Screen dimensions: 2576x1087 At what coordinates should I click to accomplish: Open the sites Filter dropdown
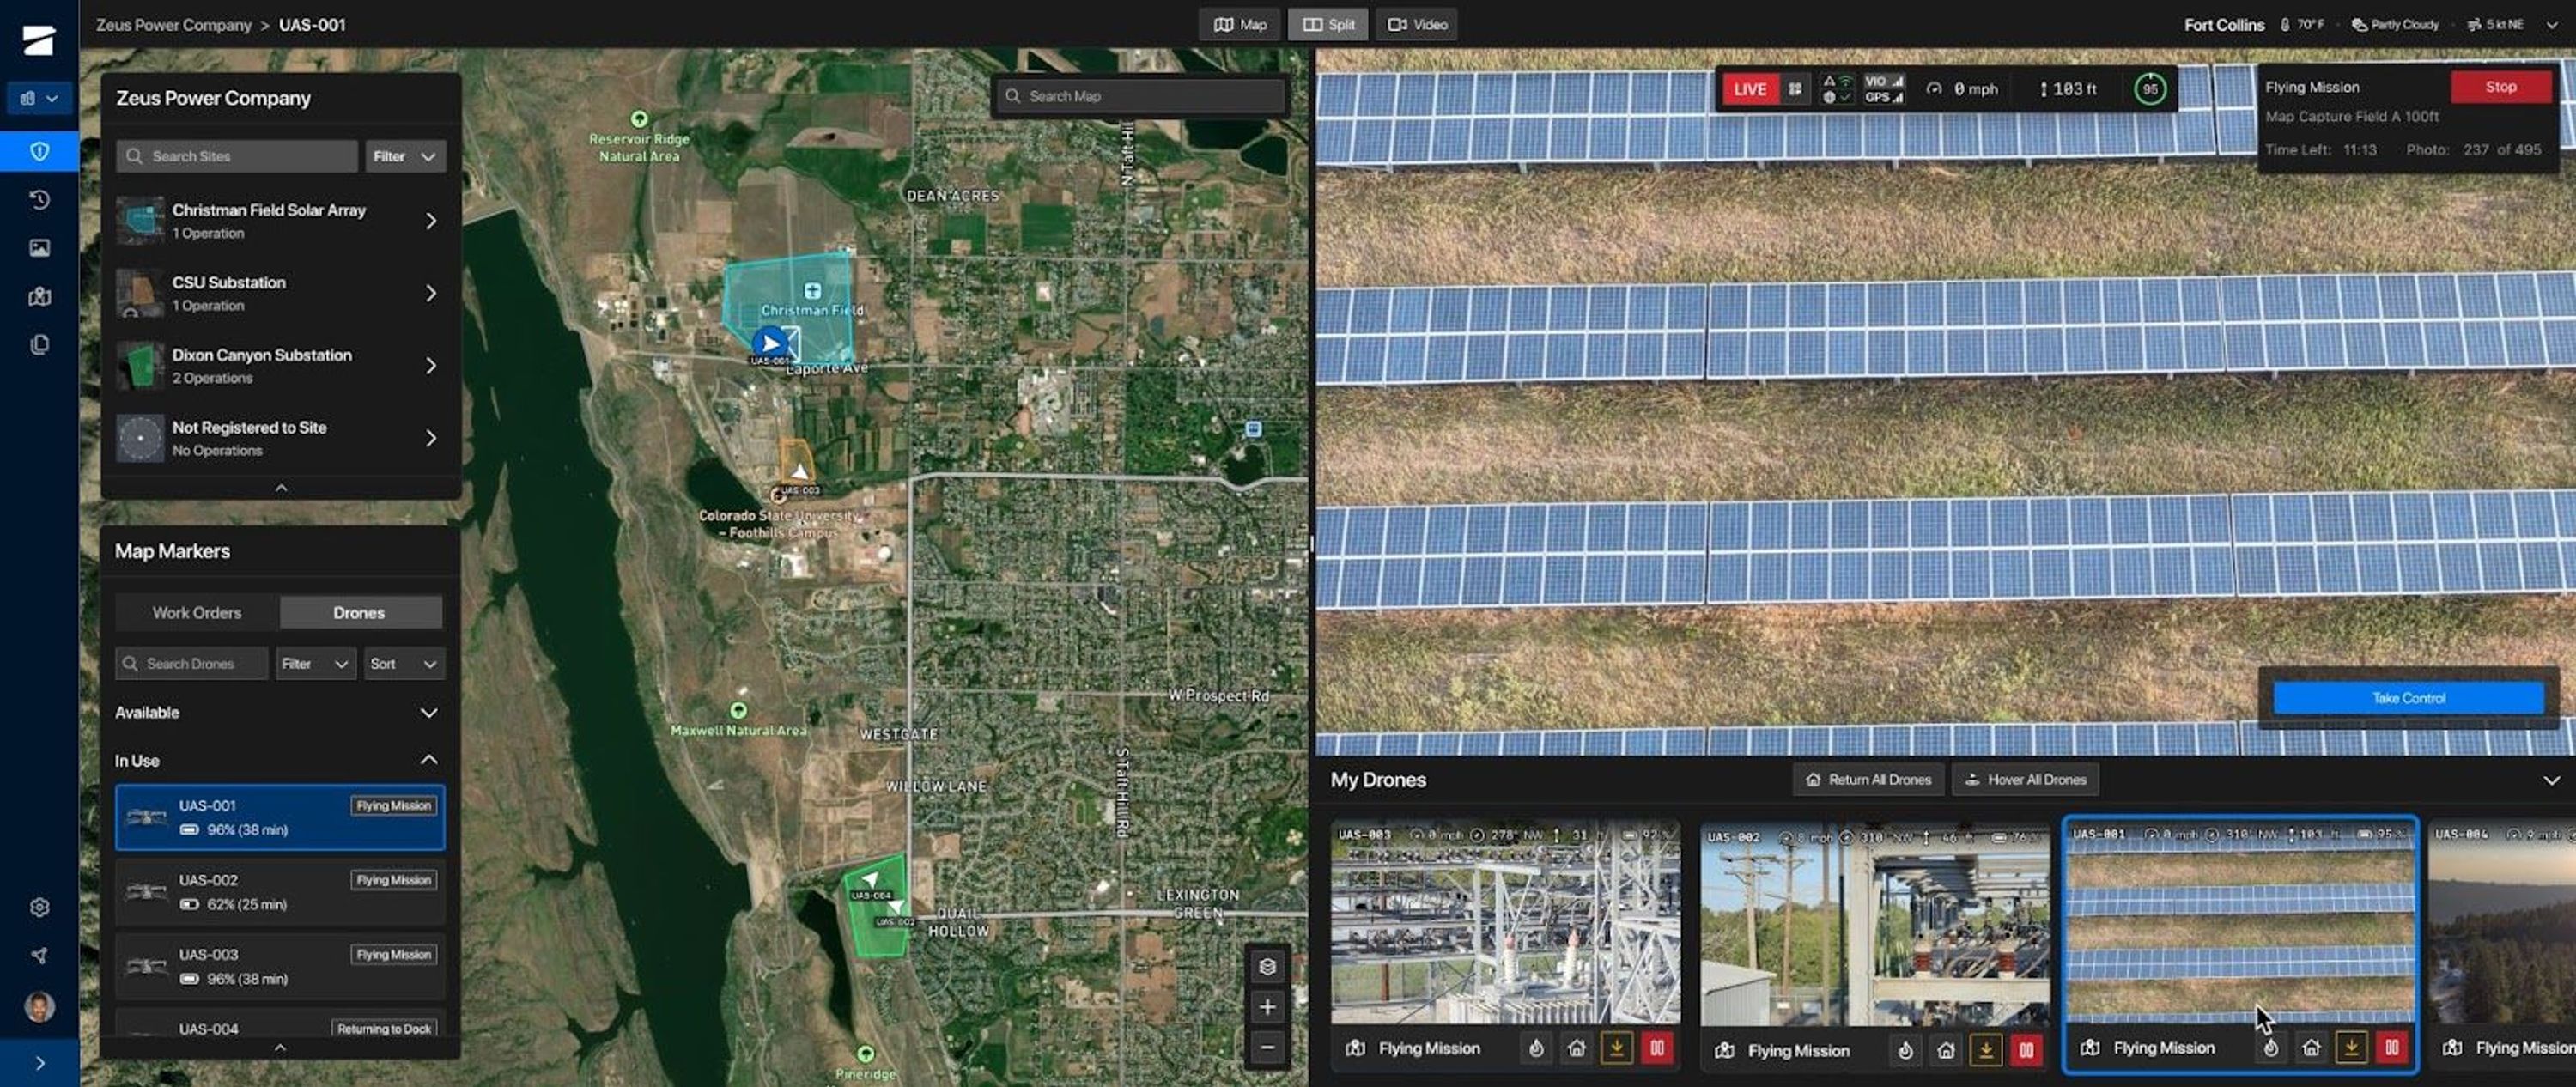pos(404,156)
